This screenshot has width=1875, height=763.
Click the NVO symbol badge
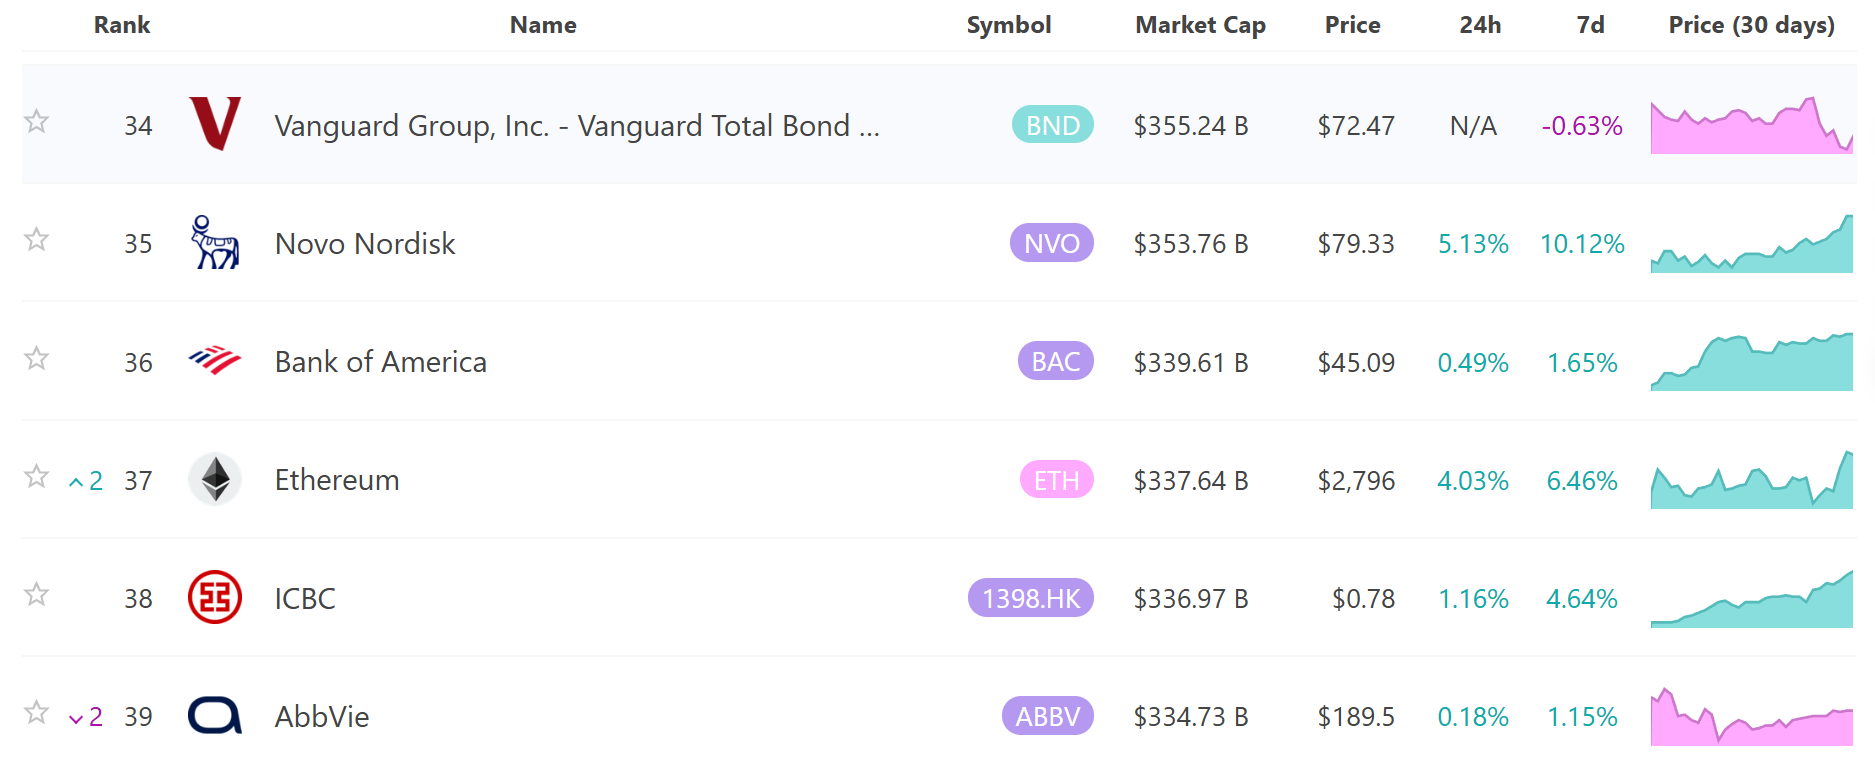pyautogui.click(x=1052, y=242)
